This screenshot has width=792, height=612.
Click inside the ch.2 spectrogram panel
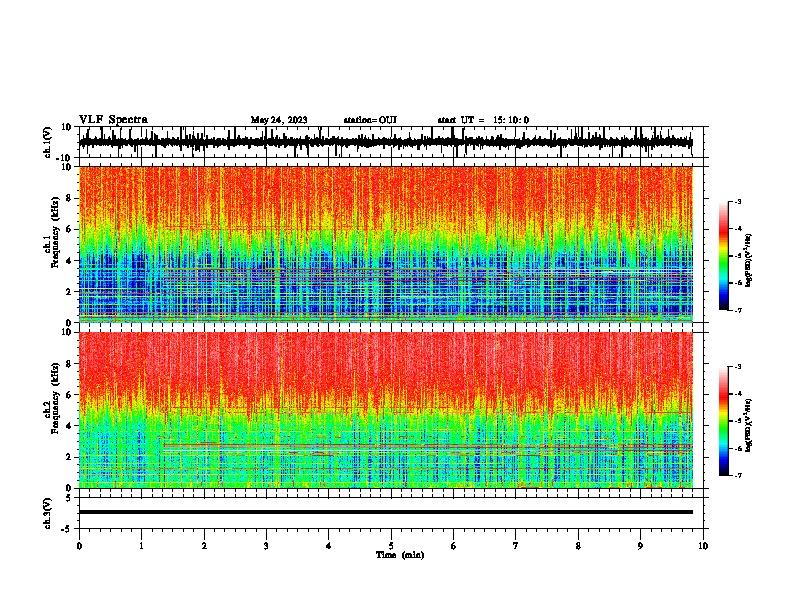[386, 410]
